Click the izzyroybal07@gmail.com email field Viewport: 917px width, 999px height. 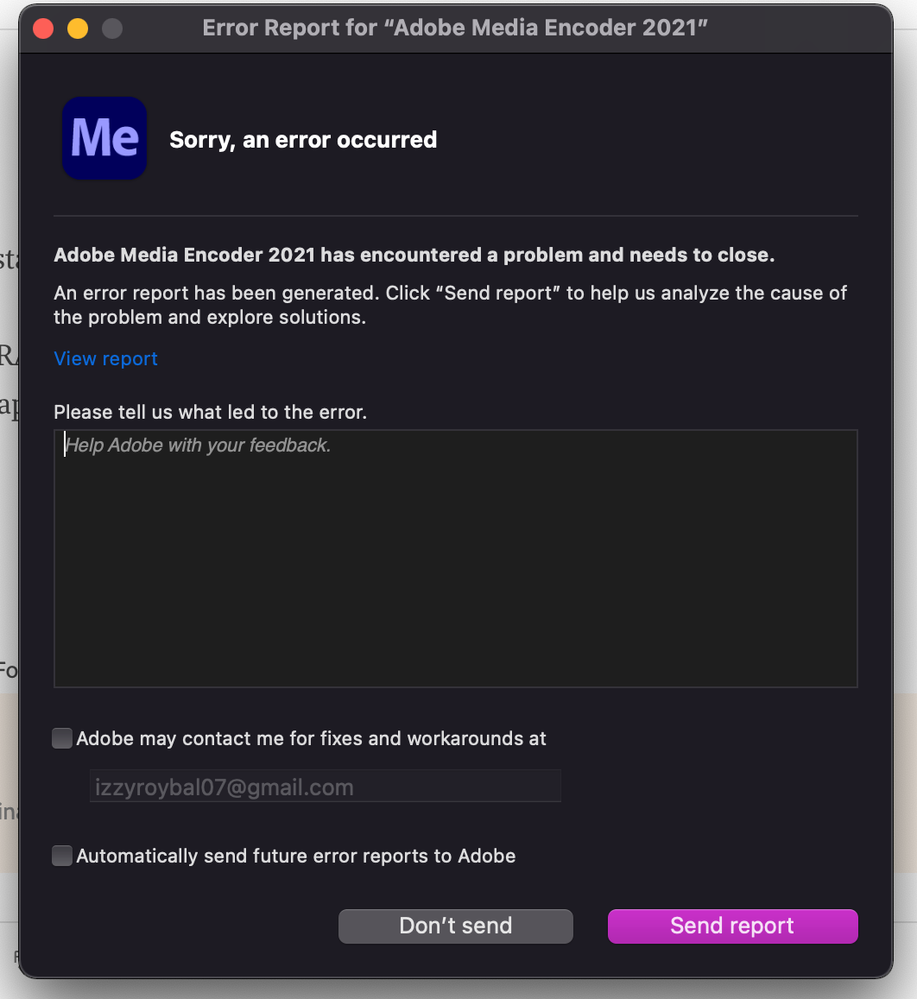325,787
